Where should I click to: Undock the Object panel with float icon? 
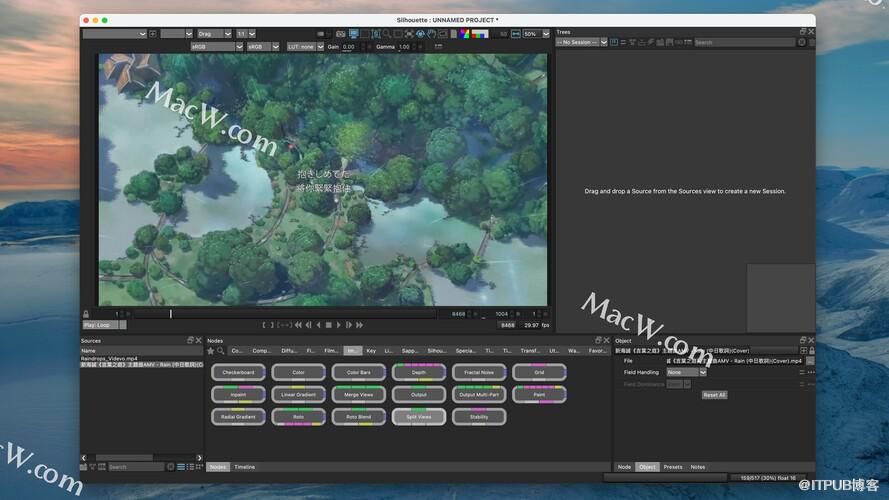[x=803, y=340]
